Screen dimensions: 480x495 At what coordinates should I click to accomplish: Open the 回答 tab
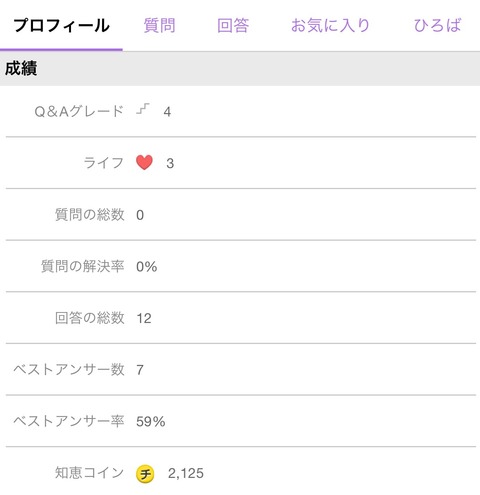click(x=233, y=26)
